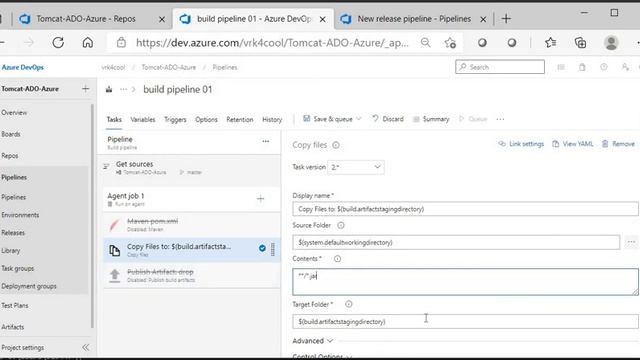Open the Tomcat-ADO-Azure breadcrumb link

(x=169, y=67)
